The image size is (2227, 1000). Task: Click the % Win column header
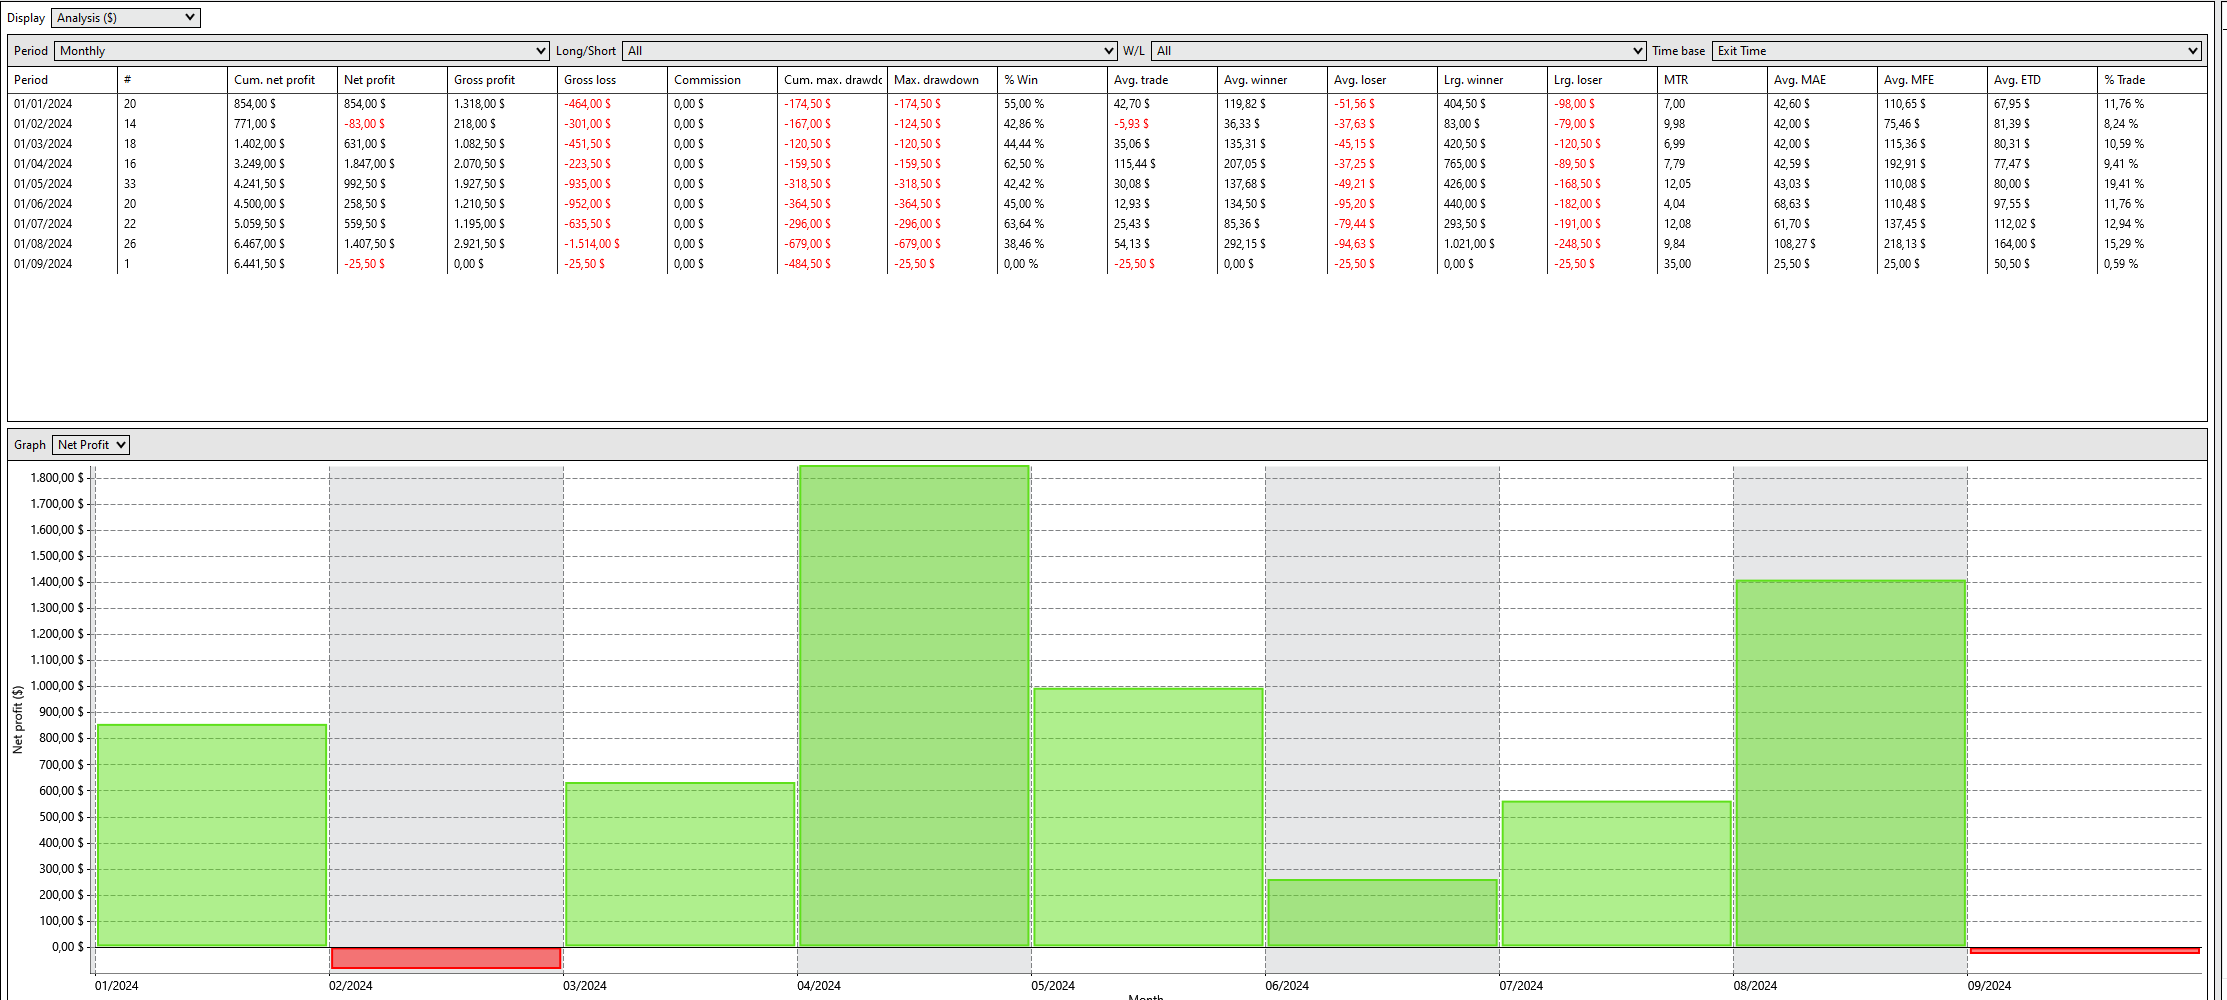click(1052, 80)
